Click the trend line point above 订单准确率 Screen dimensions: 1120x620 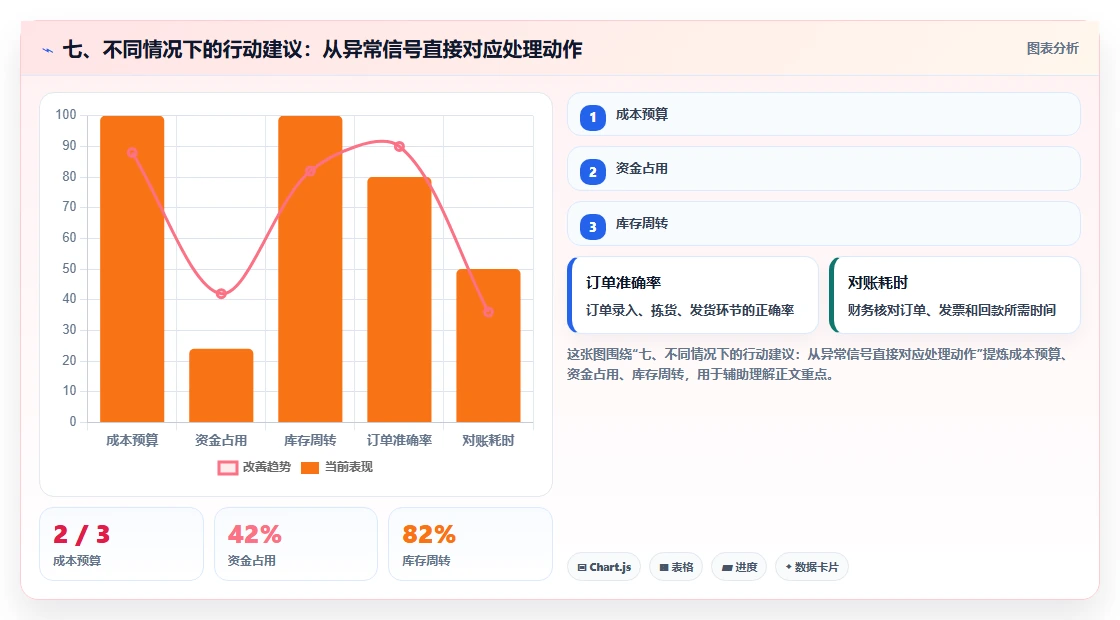399,146
